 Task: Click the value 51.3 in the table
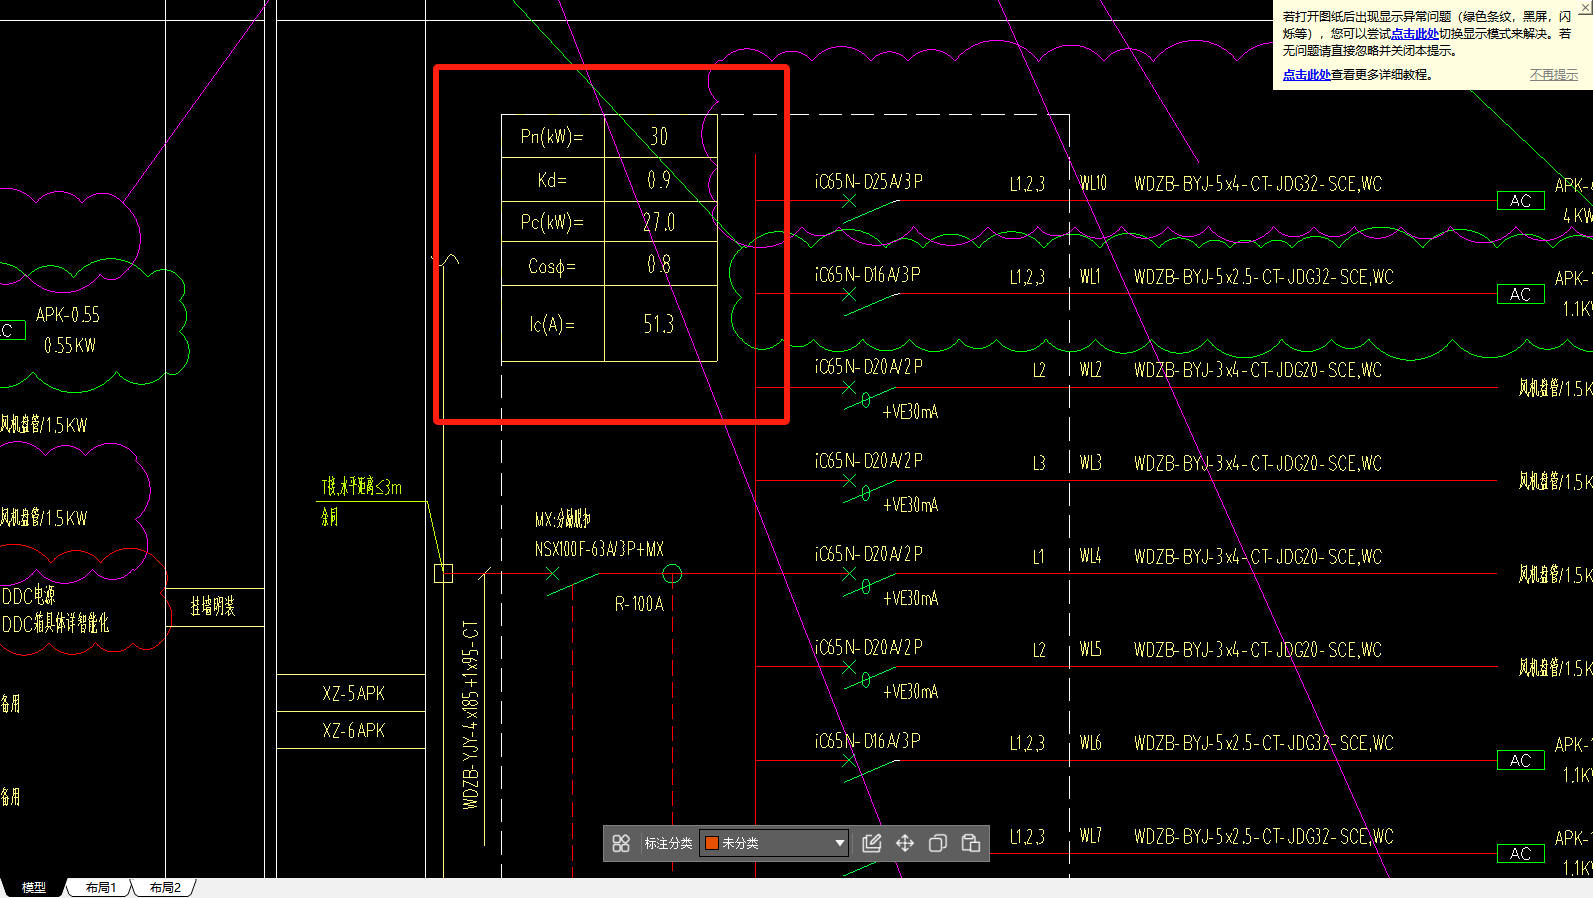pos(659,324)
